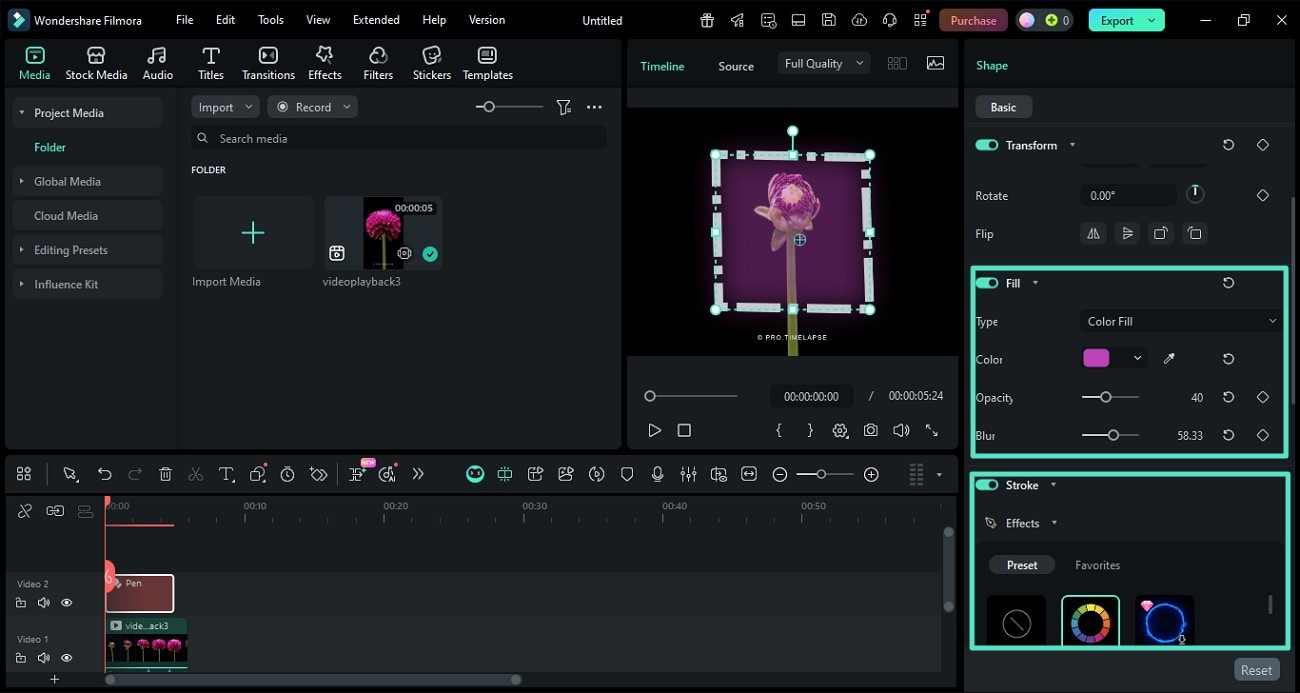
Task: Click the purple fill color swatch
Action: point(1096,358)
